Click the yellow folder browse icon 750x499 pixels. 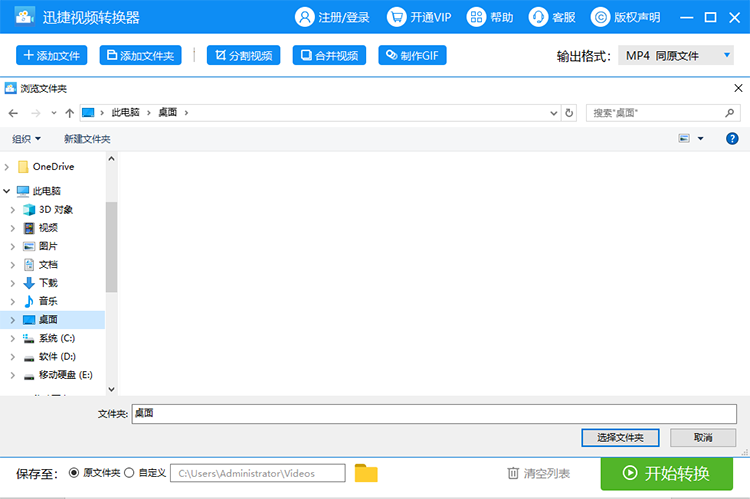(x=366, y=473)
